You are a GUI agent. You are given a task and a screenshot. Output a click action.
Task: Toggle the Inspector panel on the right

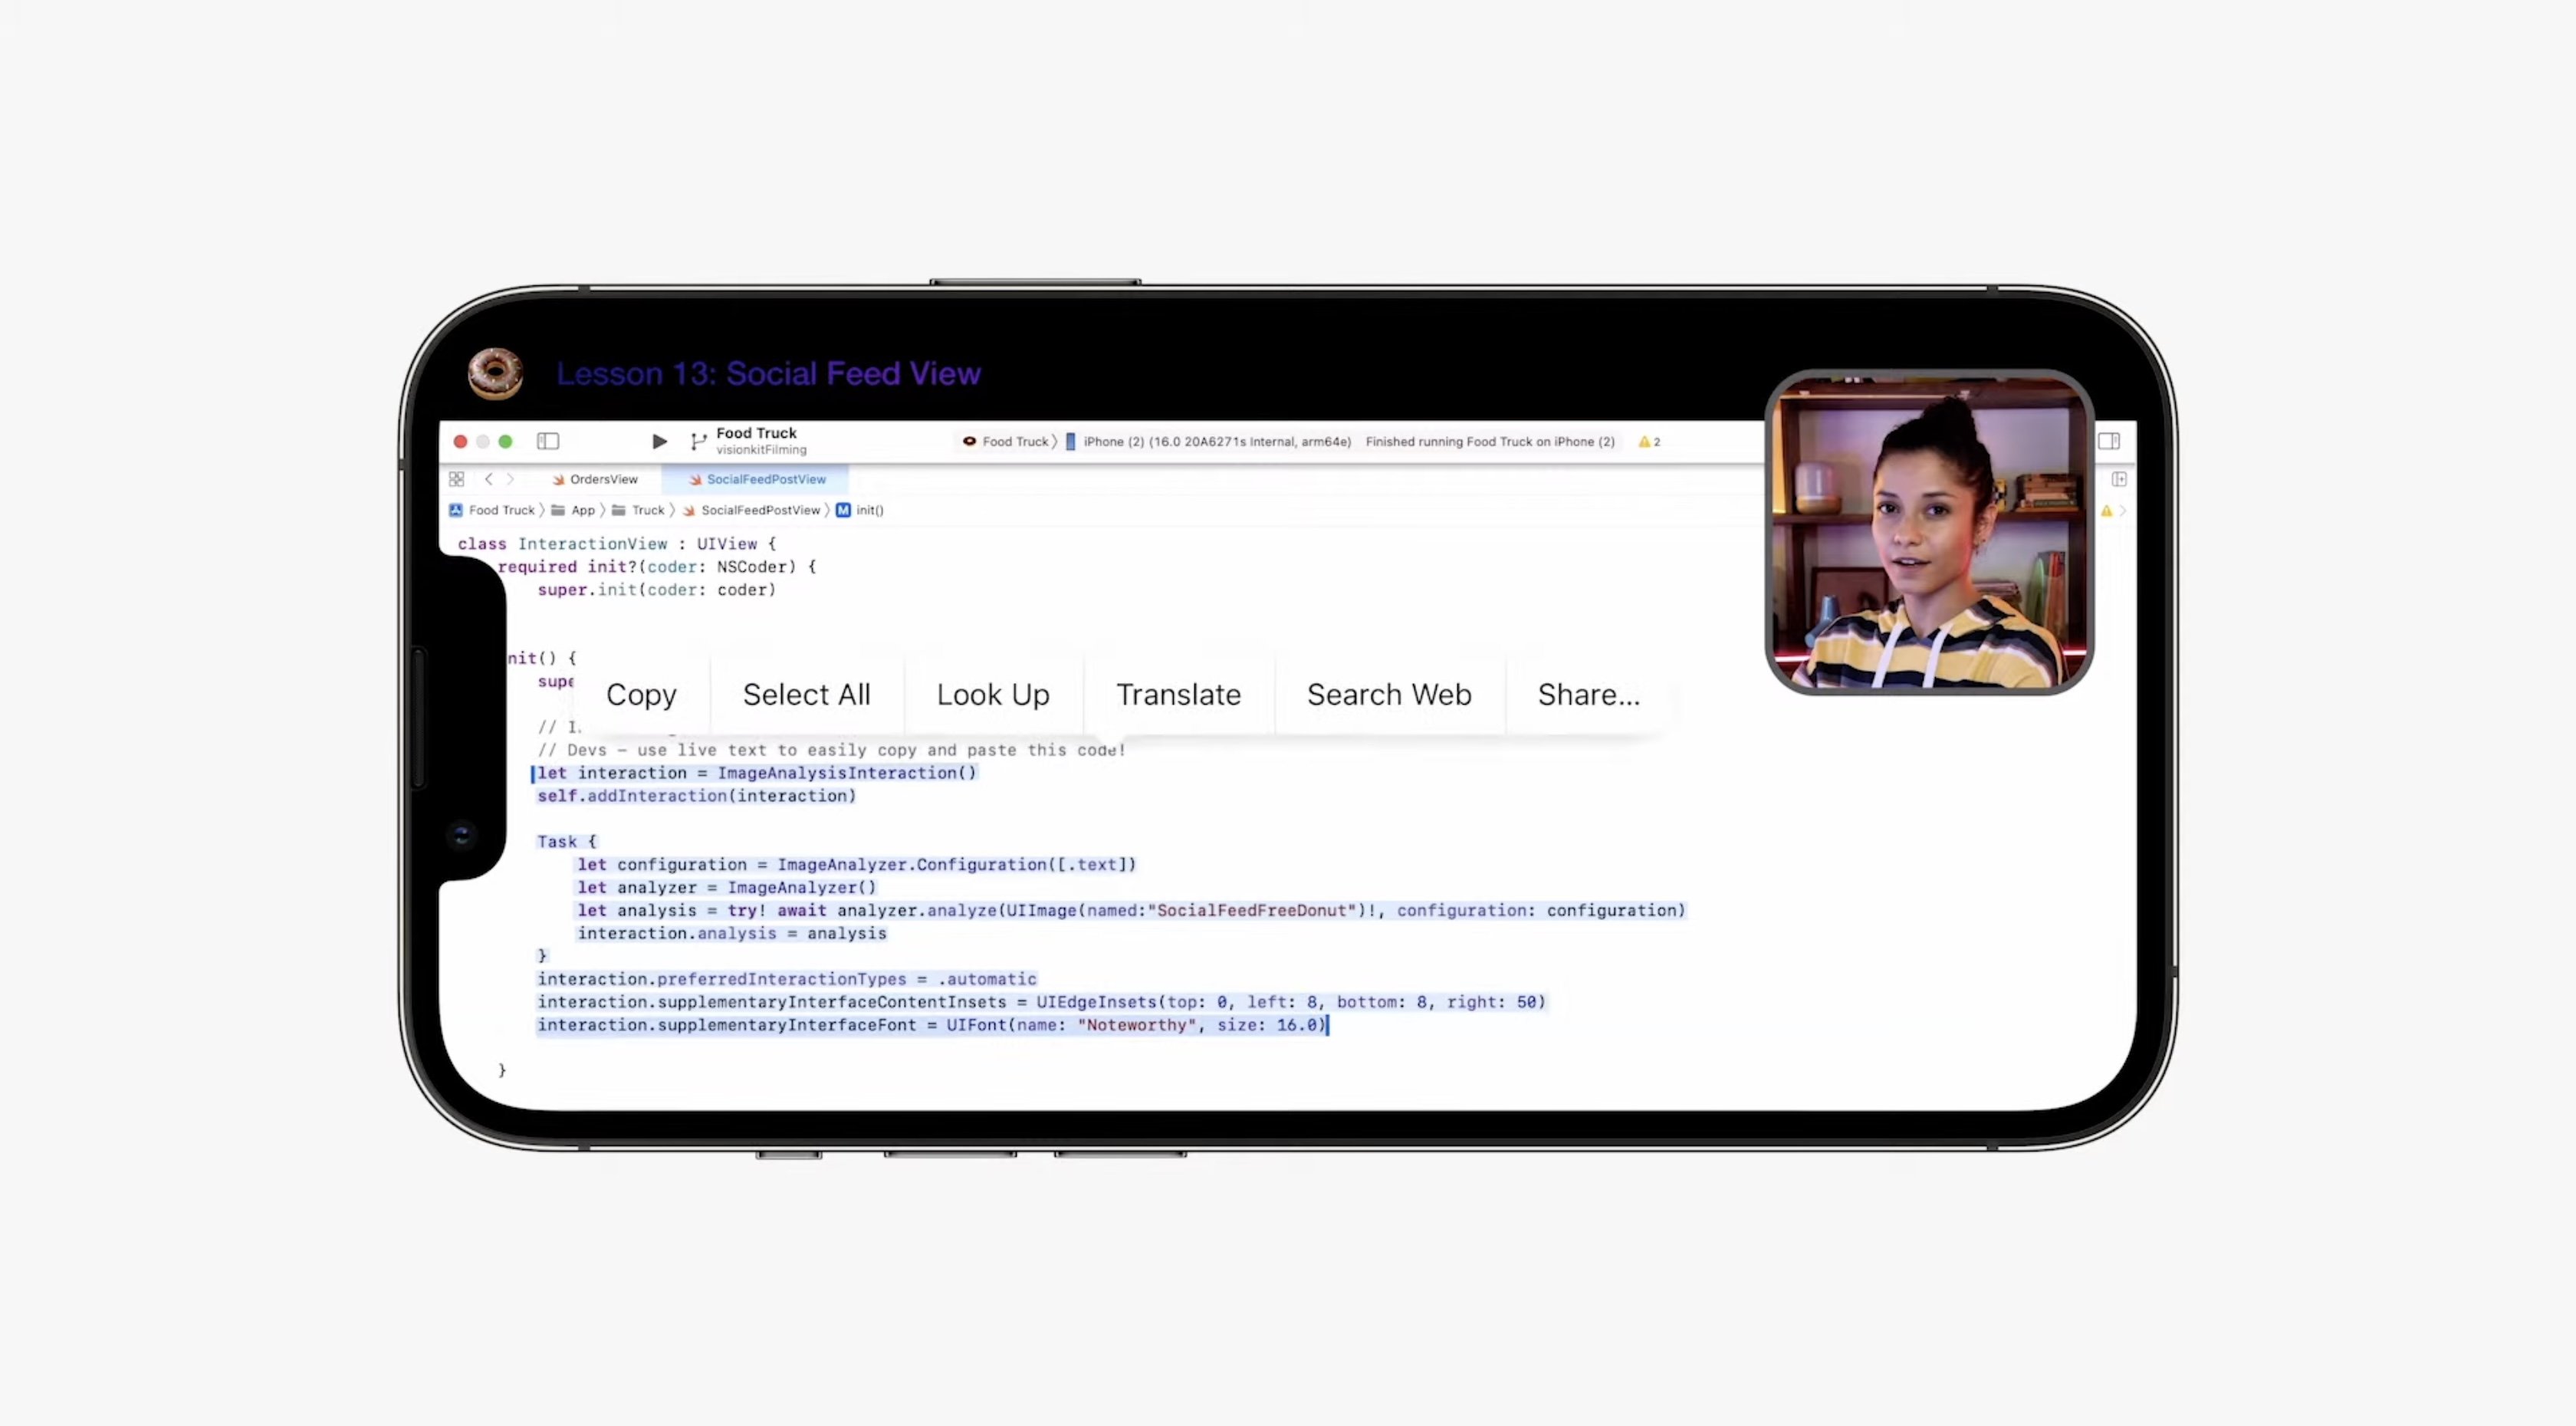pos(2108,441)
